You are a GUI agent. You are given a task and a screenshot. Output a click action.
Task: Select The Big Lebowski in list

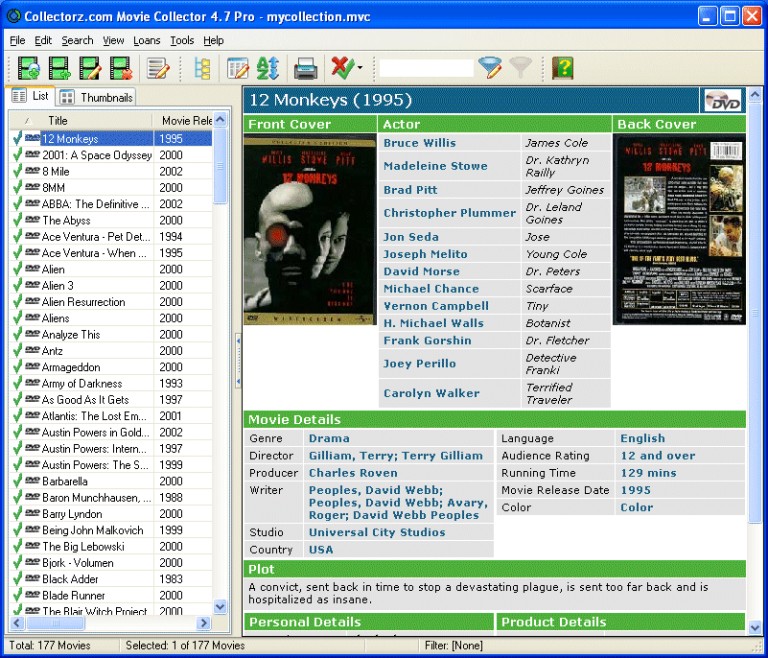(83, 547)
